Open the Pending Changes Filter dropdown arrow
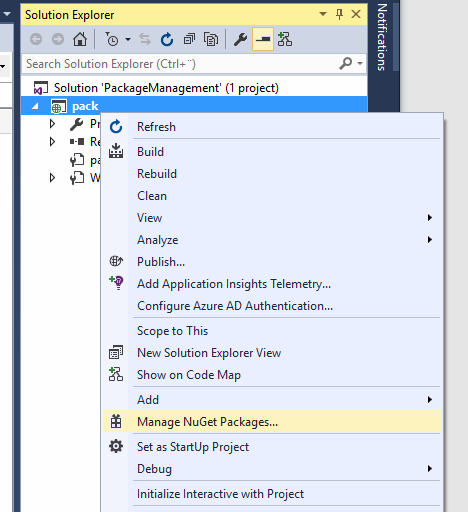 [128, 39]
